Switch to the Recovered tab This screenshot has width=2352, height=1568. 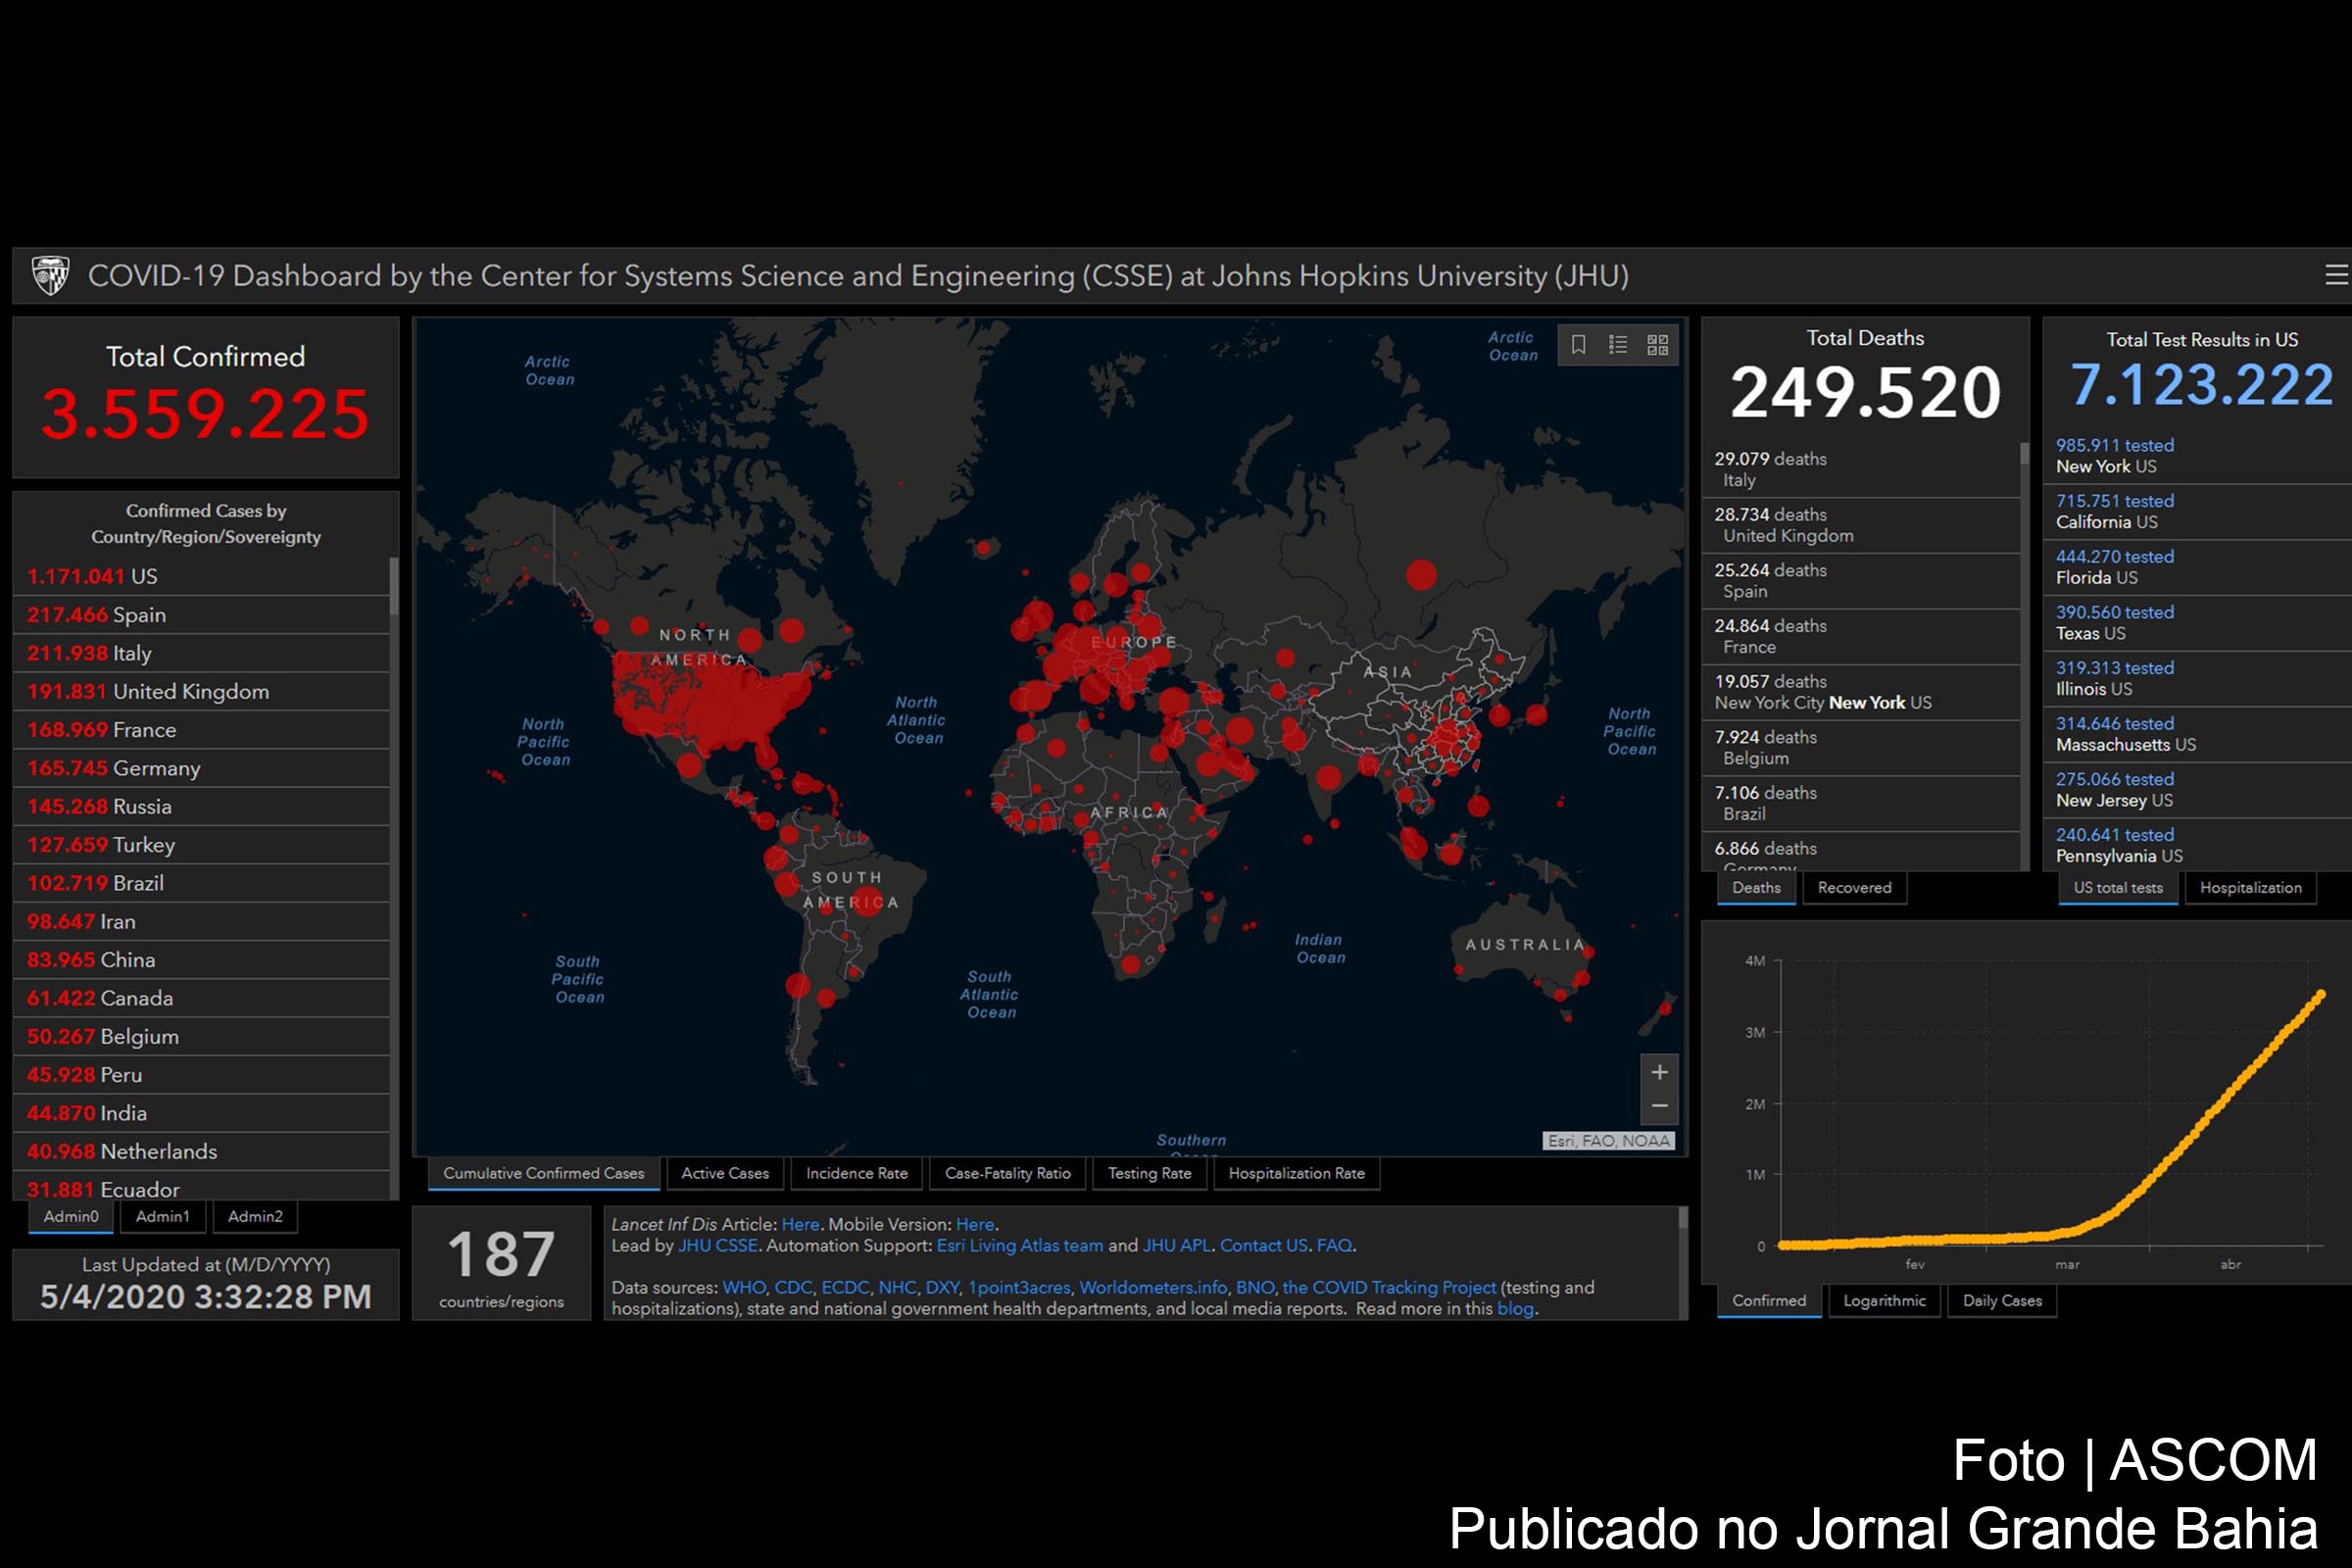[x=1854, y=887]
